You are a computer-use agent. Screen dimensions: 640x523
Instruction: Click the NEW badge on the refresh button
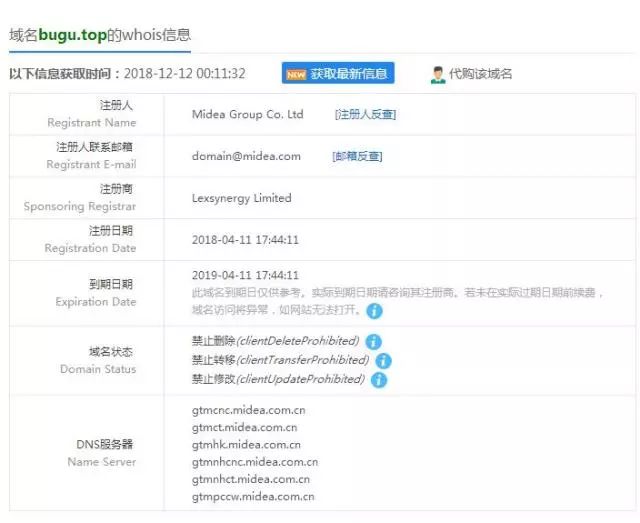[296, 75]
